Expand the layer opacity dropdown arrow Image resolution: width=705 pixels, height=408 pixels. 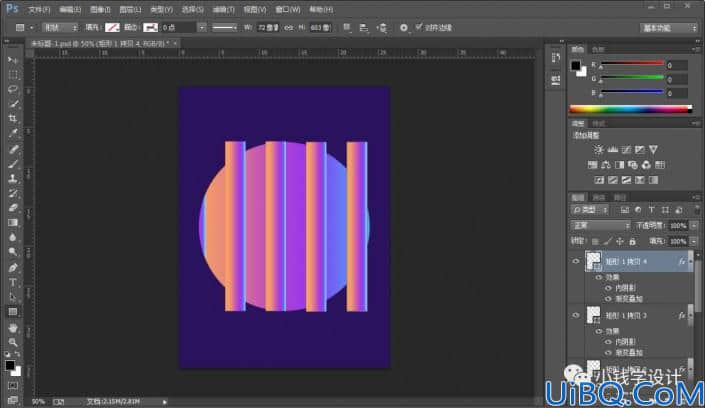(694, 226)
